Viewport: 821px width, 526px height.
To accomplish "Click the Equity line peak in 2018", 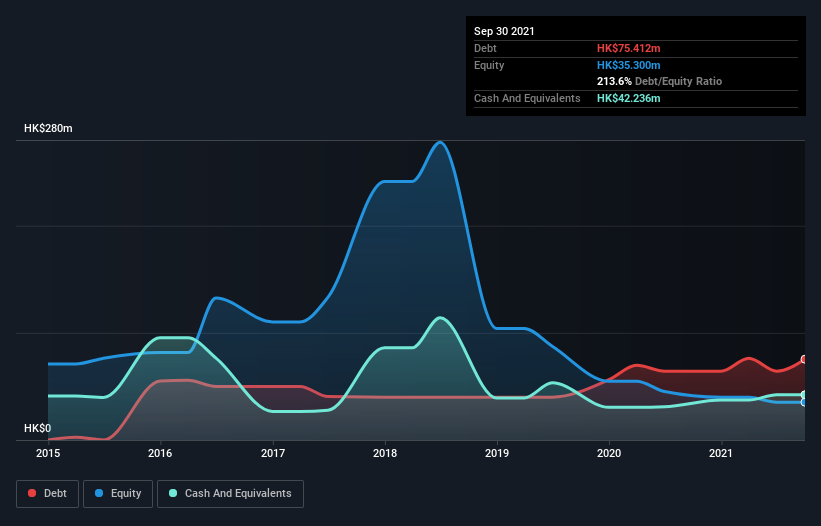I will tap(440, 142).
